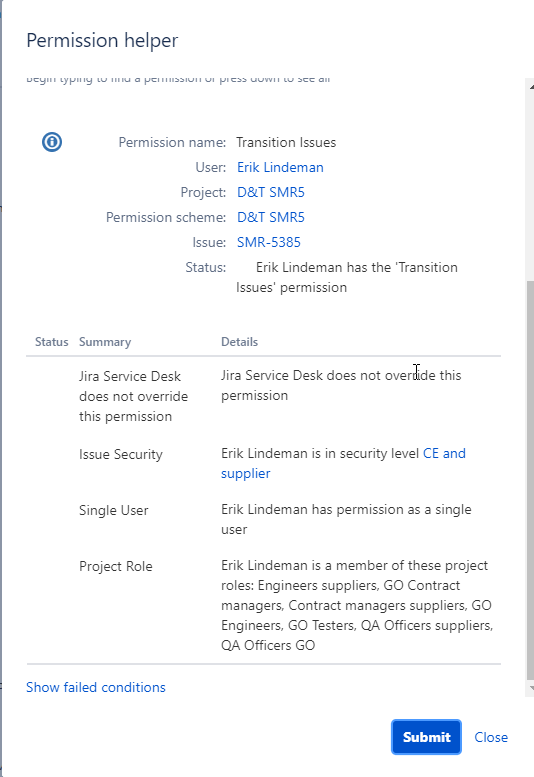Viewport: 534px width, 777px height.
Task: Click the dialog's vertical scrollbar thumb
Action: point(530,480)
